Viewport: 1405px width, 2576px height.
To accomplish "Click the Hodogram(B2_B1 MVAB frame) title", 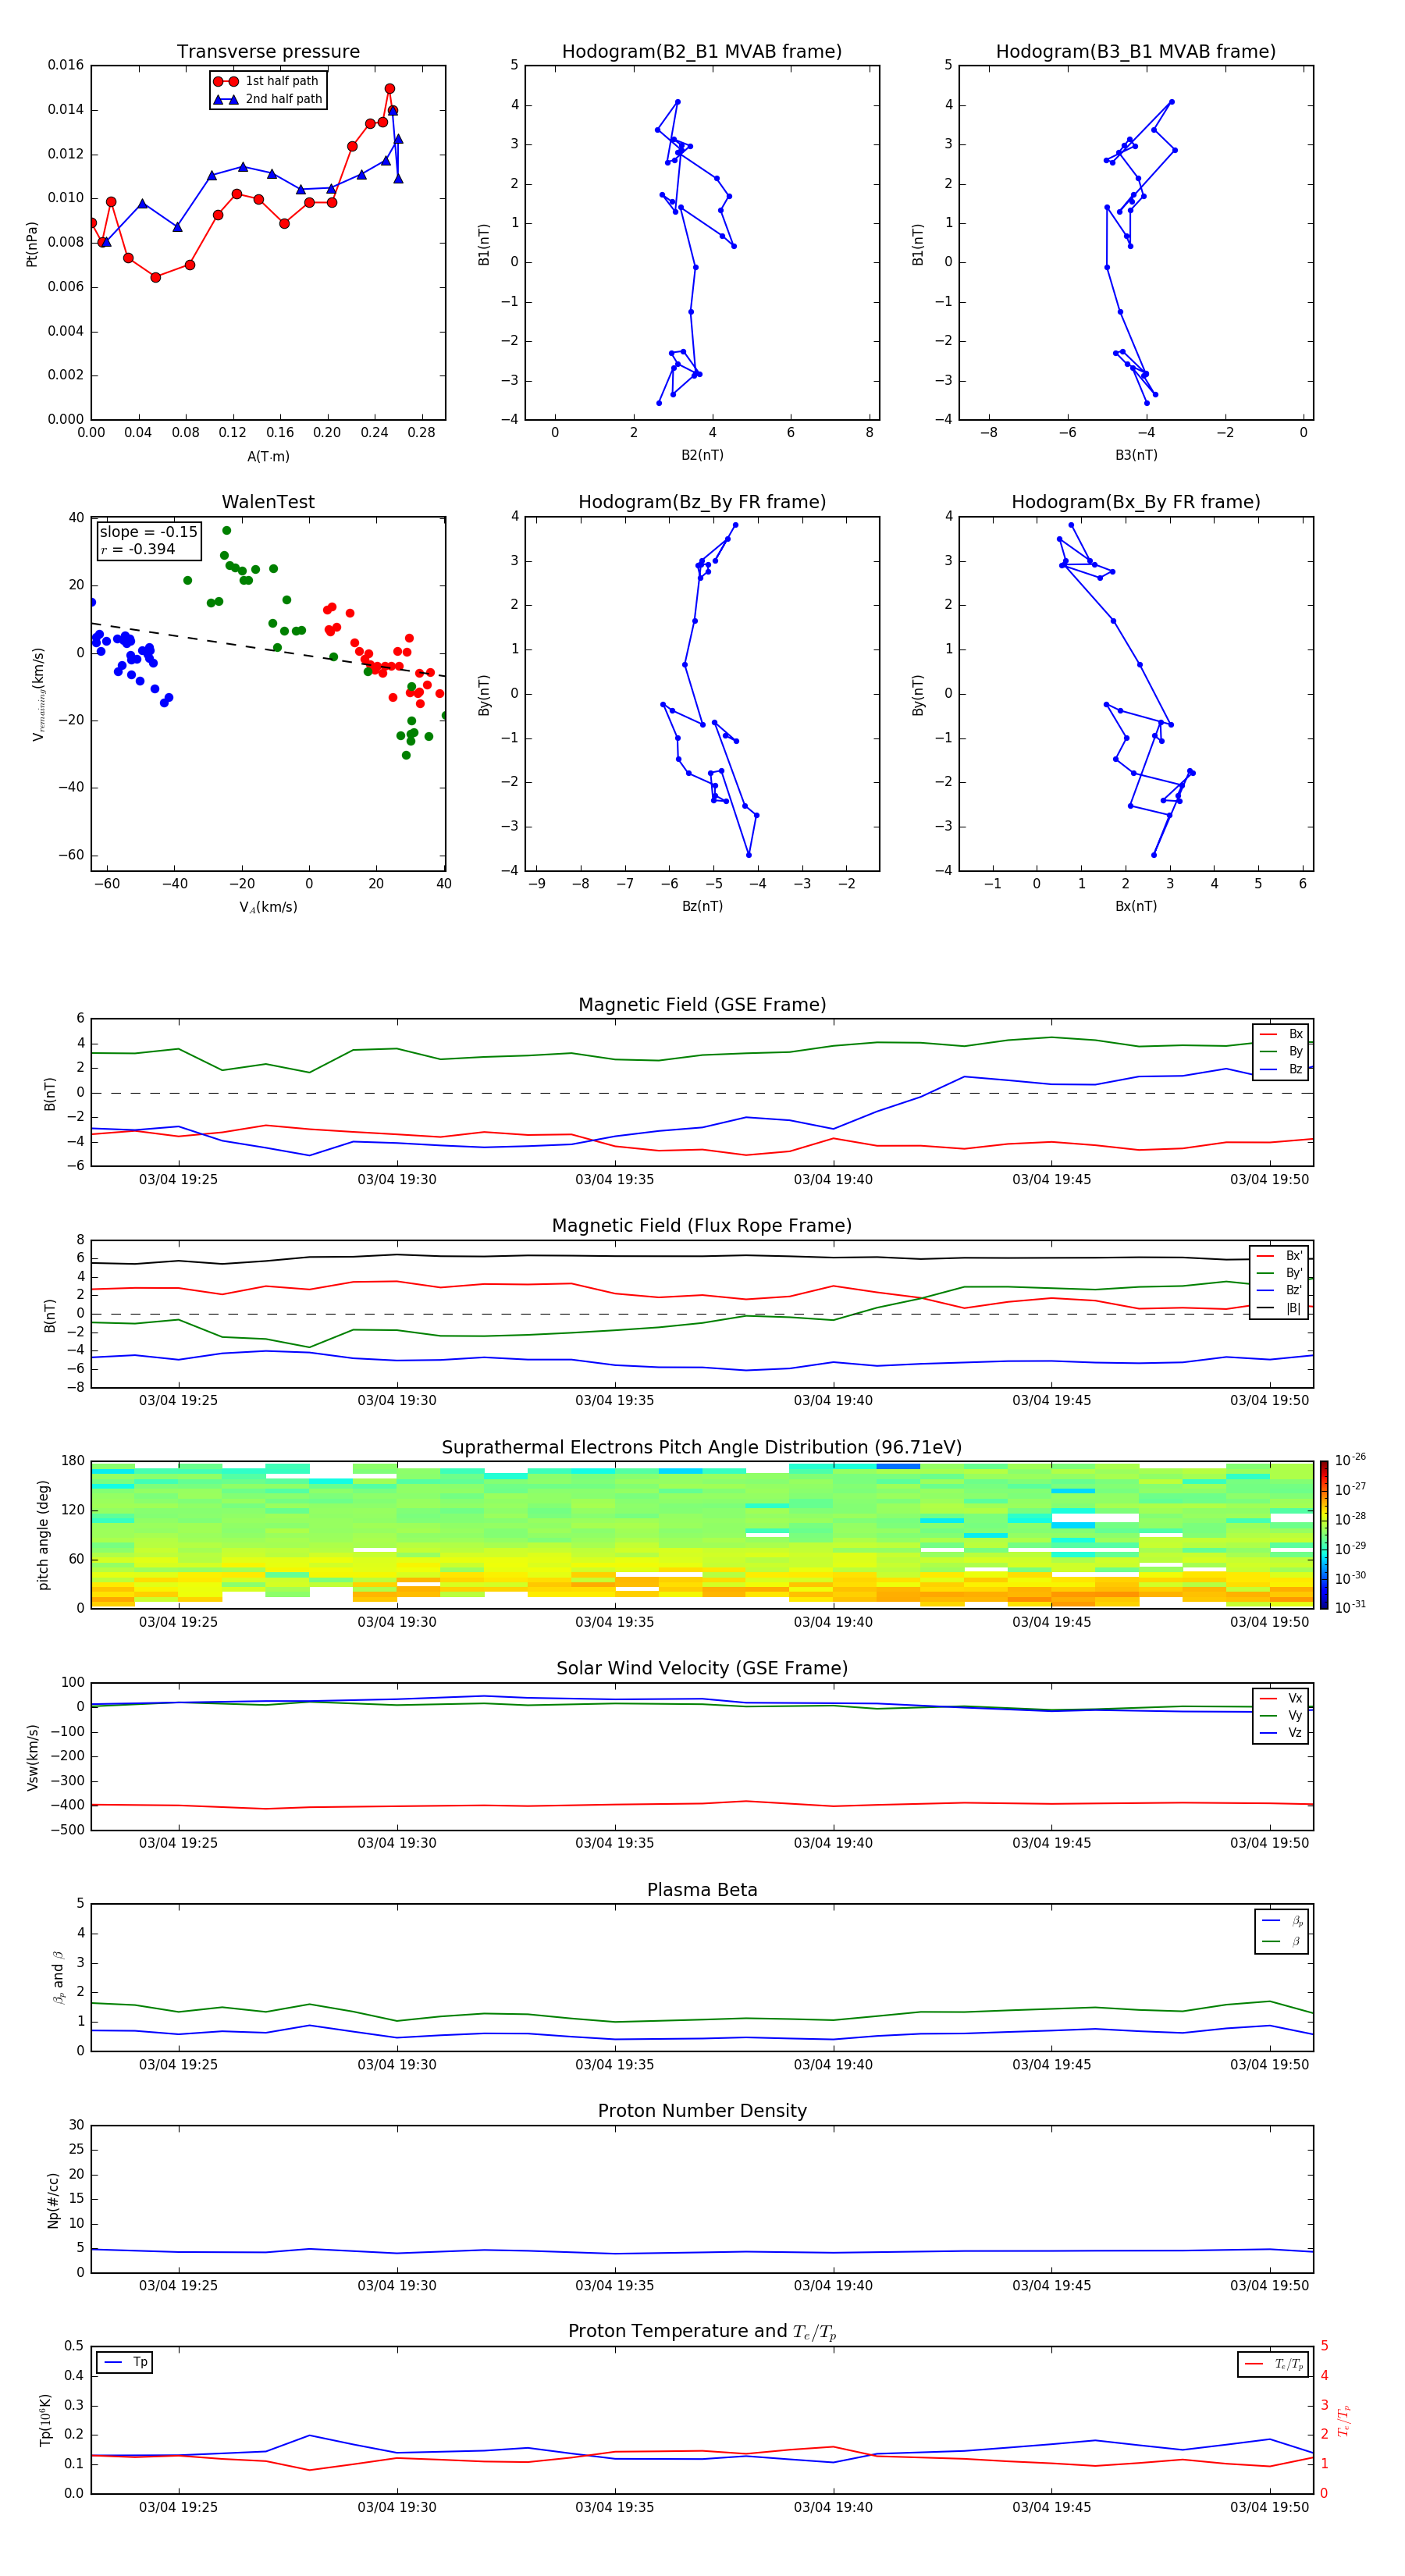I will coord(701,52).
